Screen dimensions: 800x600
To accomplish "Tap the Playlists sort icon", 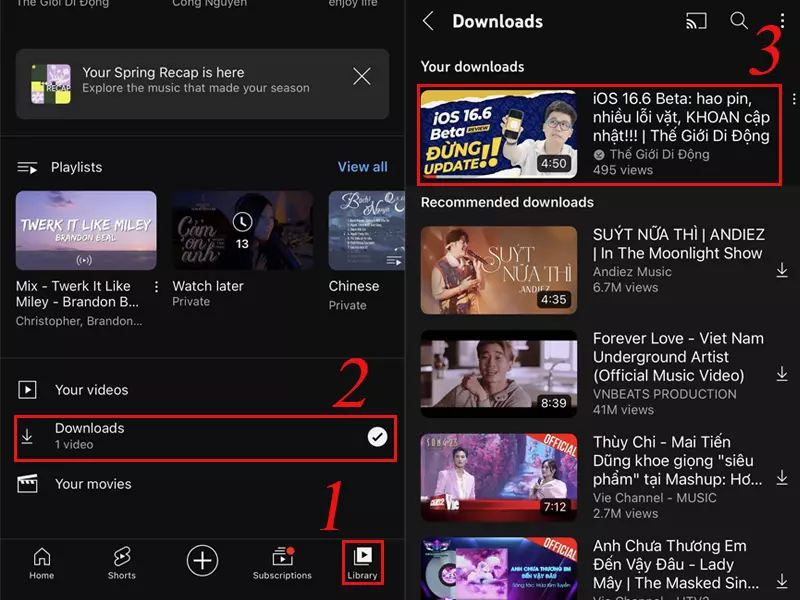I will (x=27, y=167).
